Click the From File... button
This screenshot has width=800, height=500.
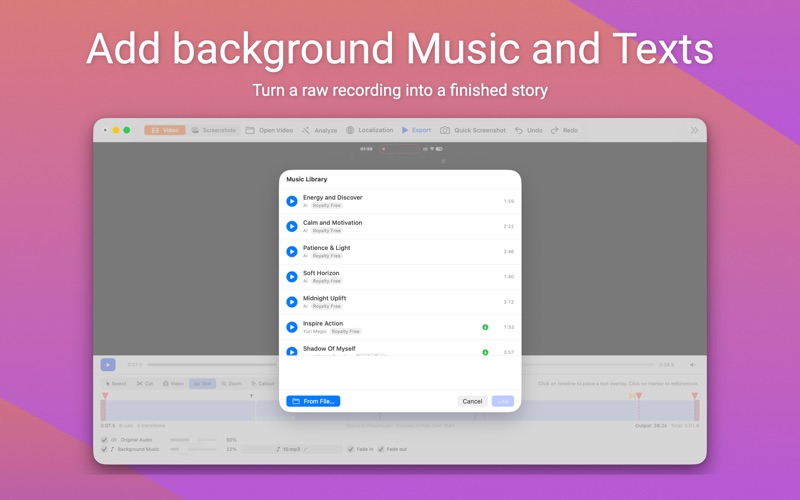click(313, 401)
